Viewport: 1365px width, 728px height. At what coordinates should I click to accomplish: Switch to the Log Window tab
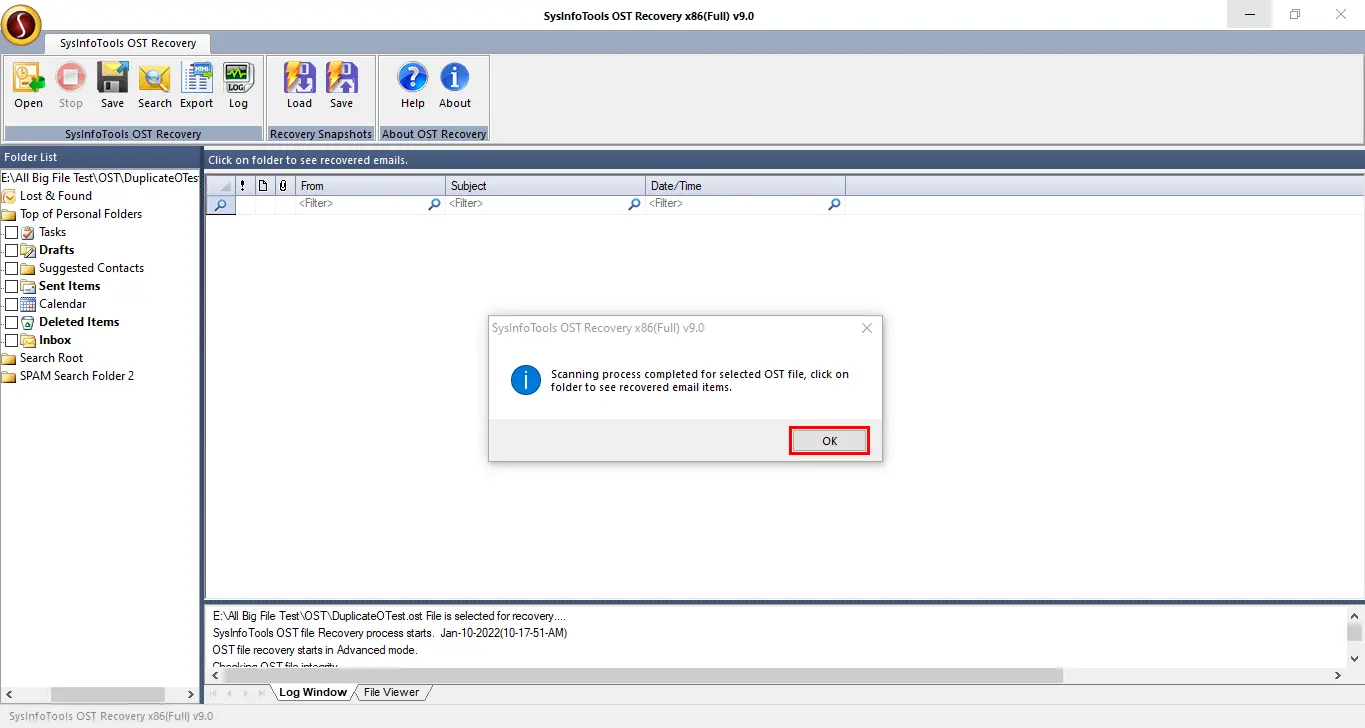pos(312,692)
